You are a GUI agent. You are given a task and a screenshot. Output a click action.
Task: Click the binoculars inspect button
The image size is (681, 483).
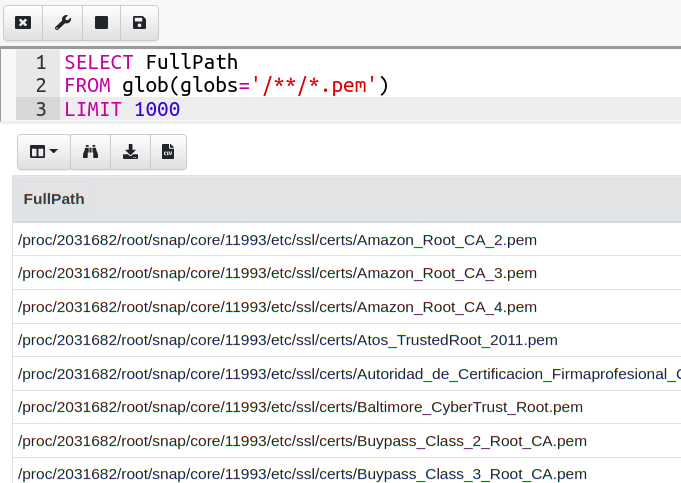coord(90,152)
